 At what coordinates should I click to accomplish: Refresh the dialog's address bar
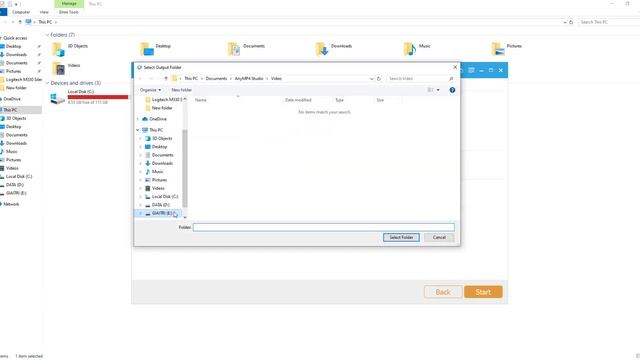pos(379,78)
